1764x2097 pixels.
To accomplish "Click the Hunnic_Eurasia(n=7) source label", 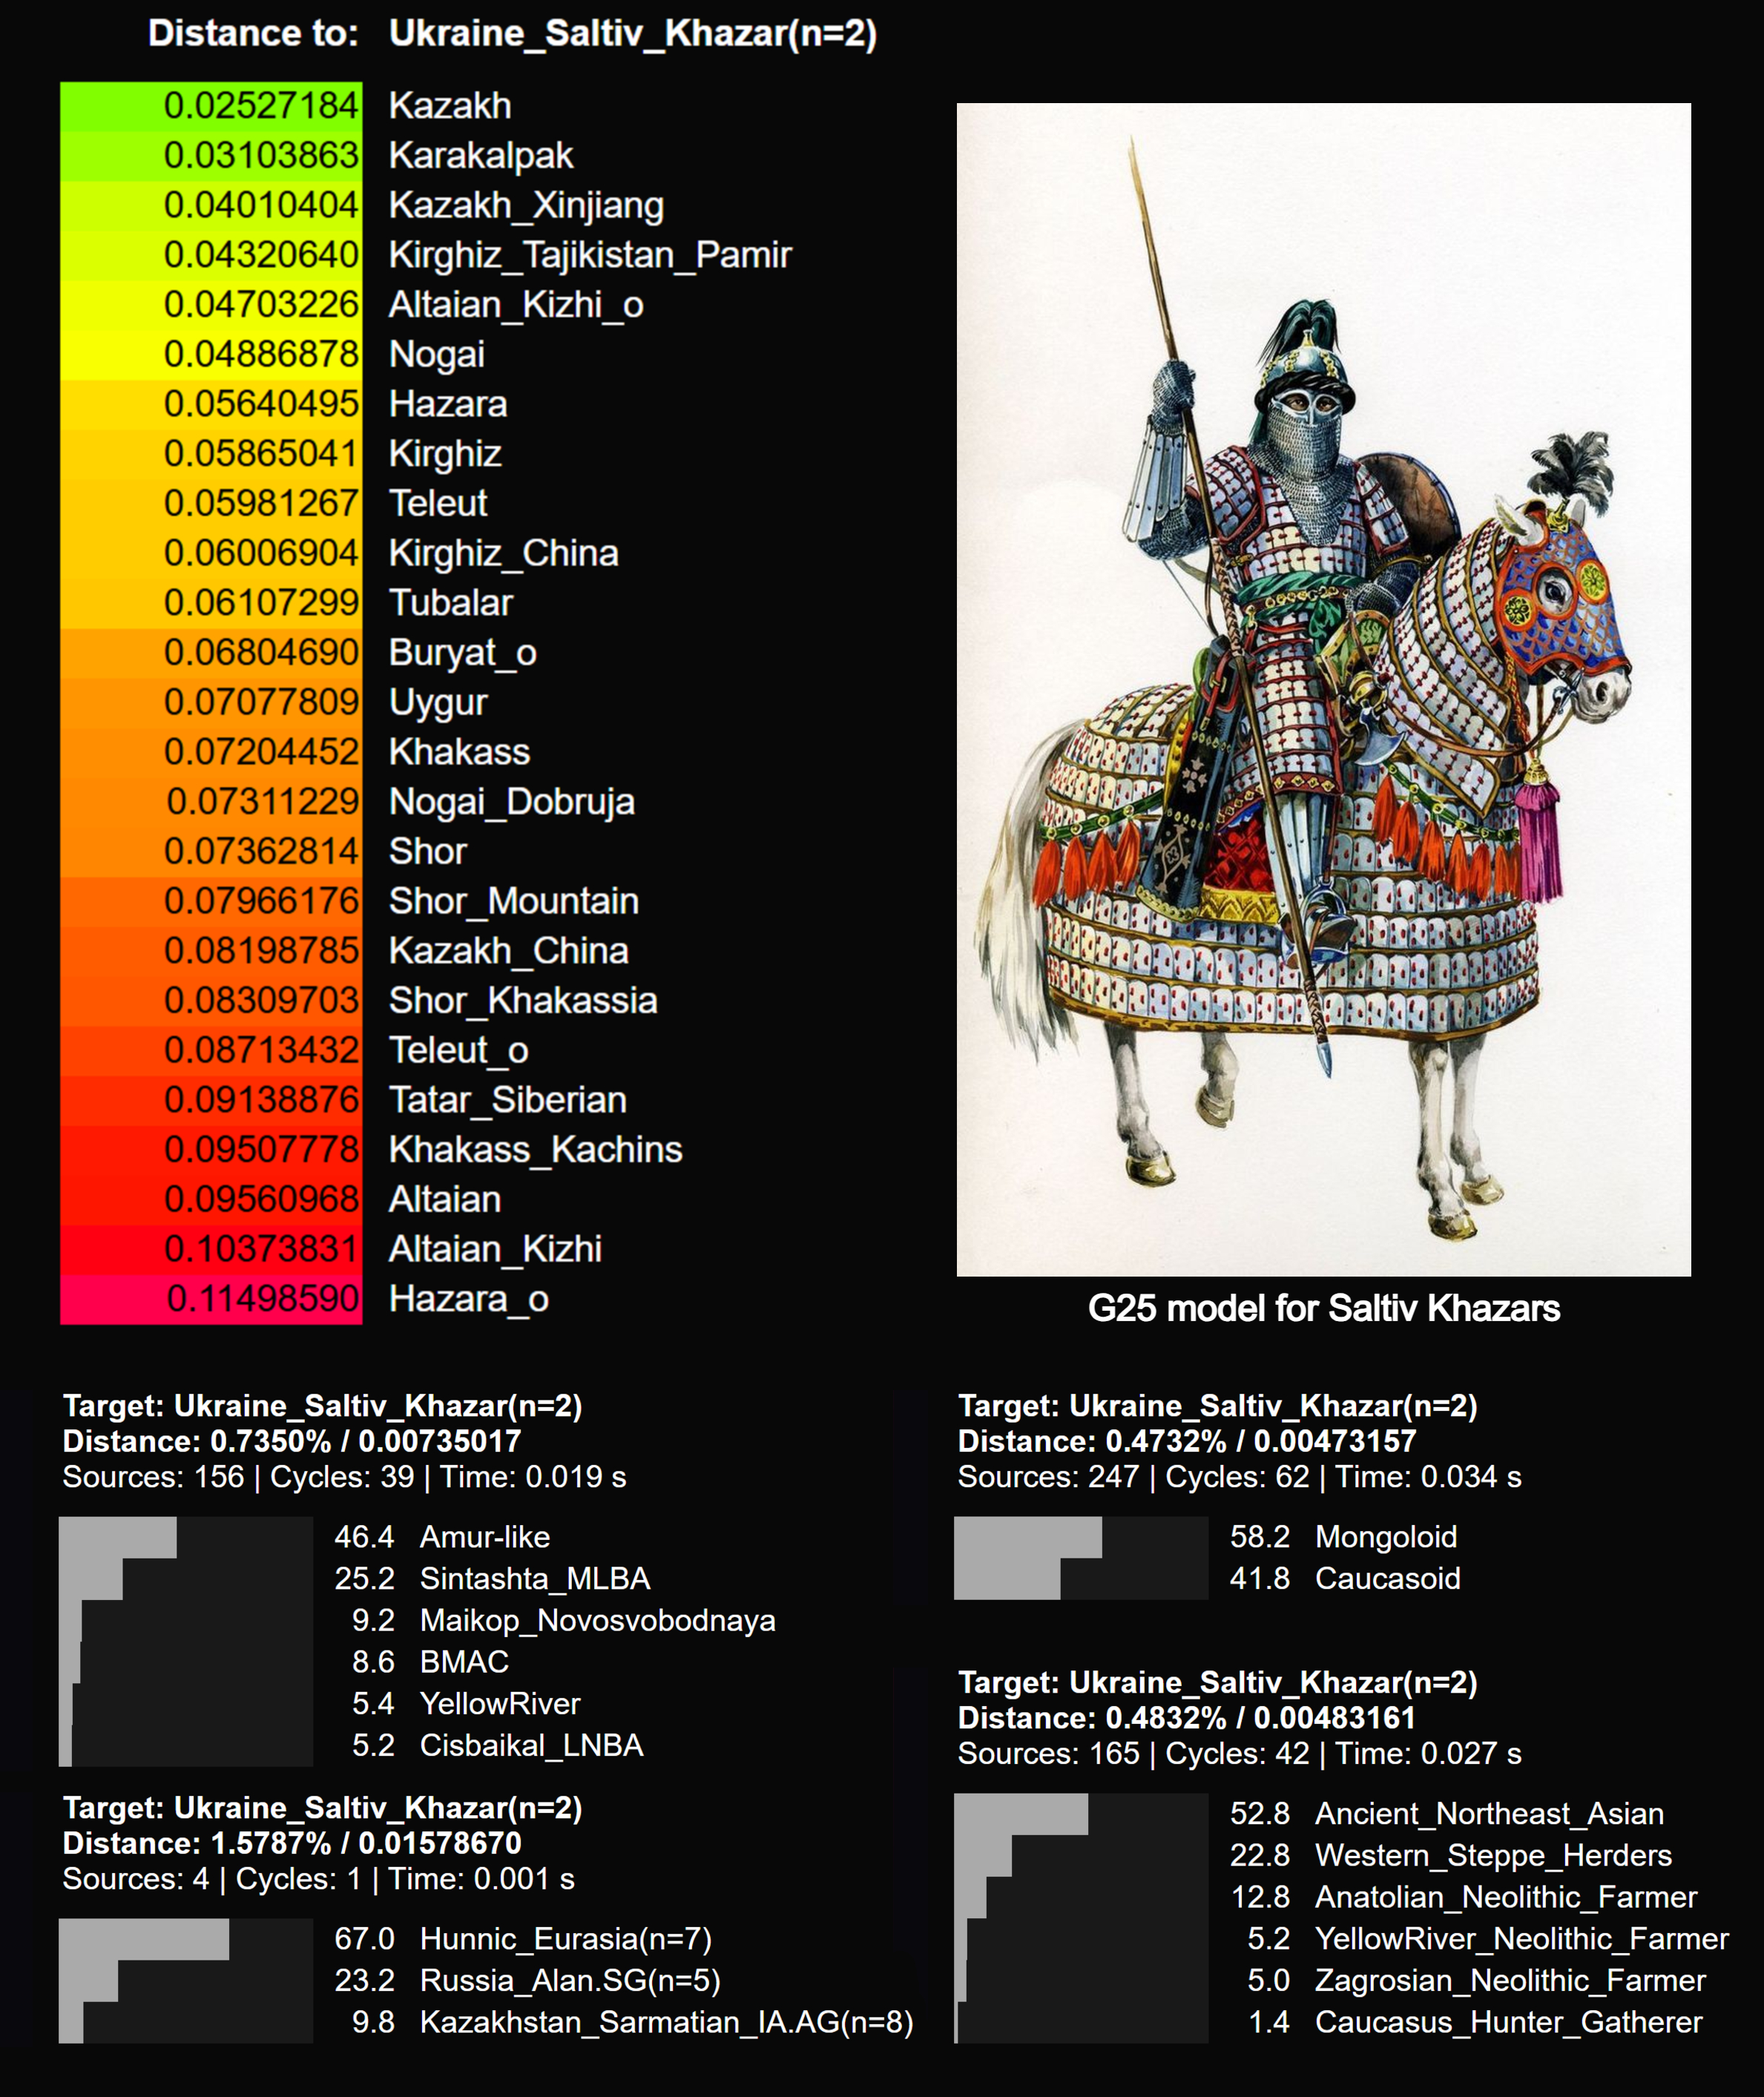I will 565,1938.
